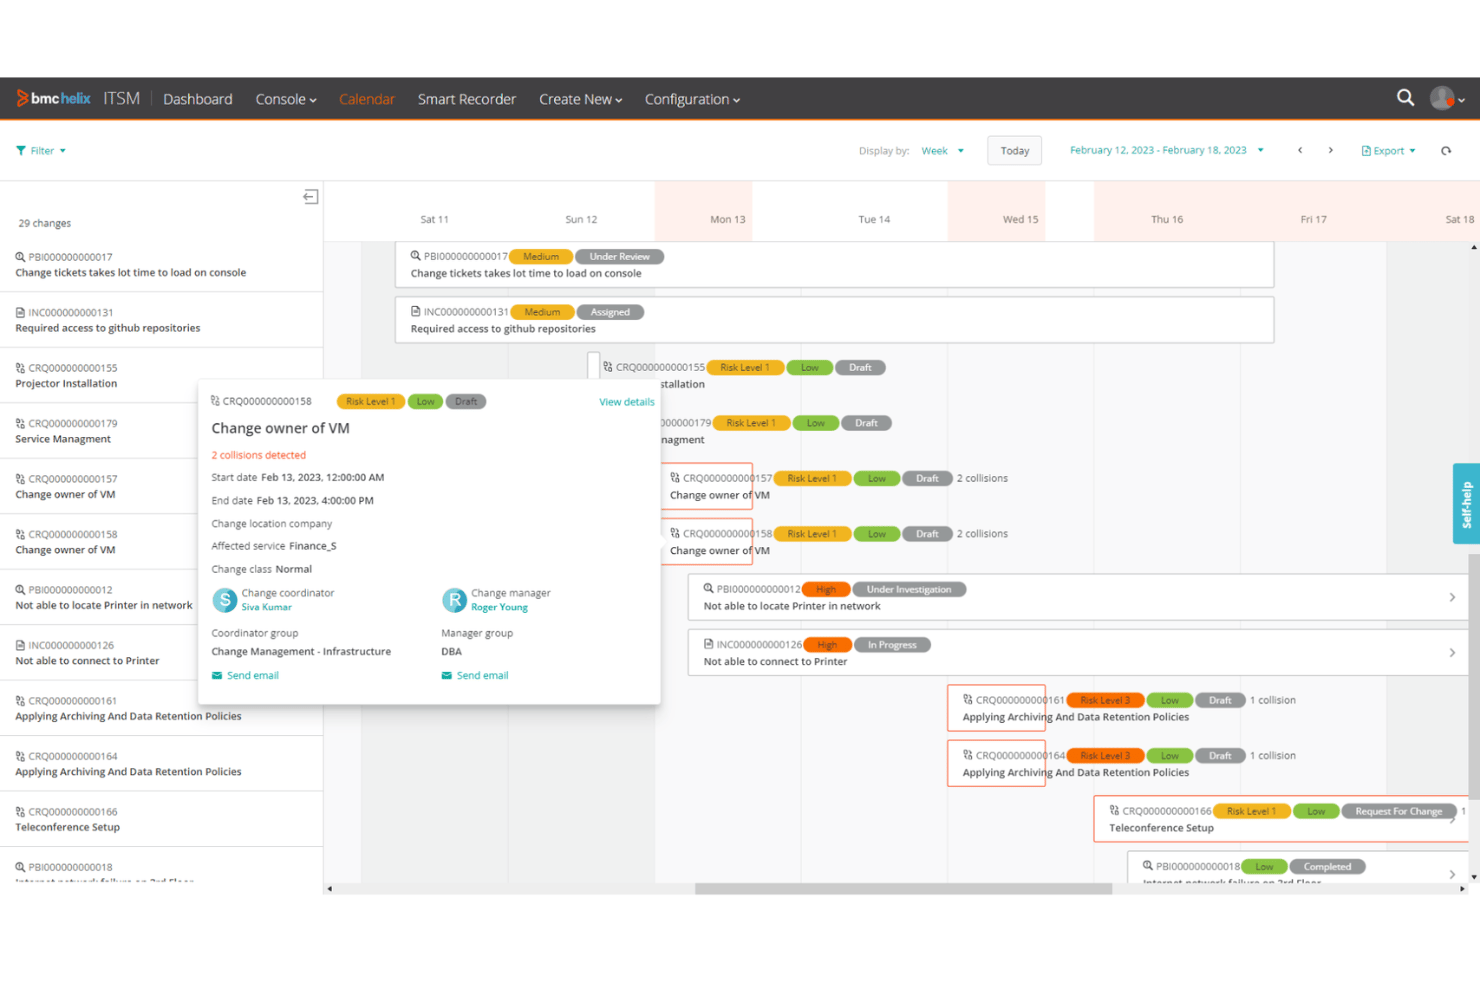The height and width of the screenshot is (987, 1480).
Task: Open the date range picker dropdown
Action: click(1166, 151)
